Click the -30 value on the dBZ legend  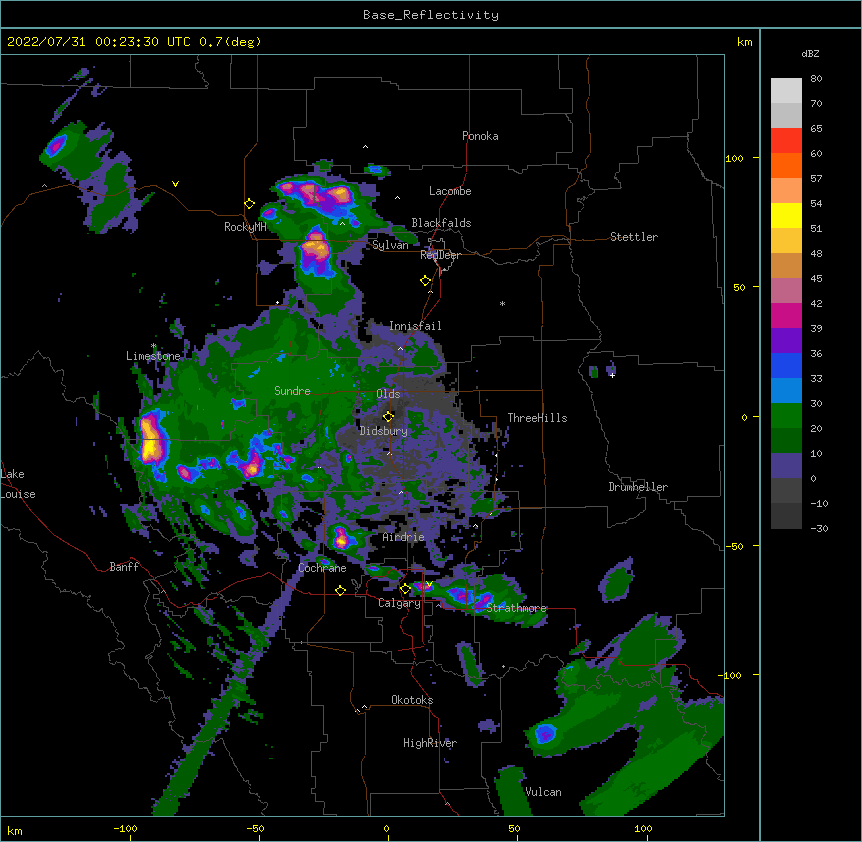(819, 528)
